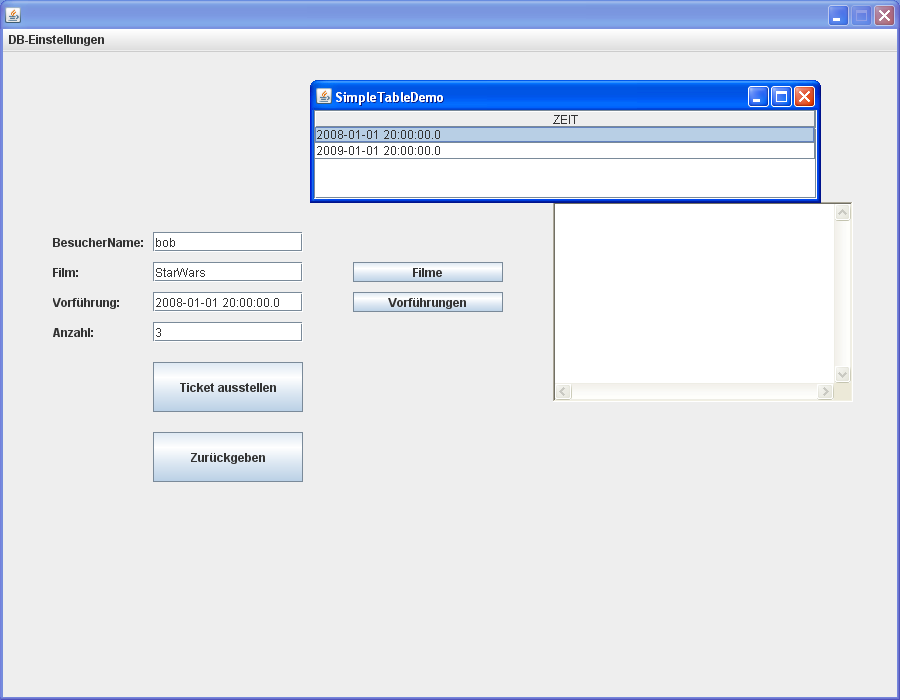Click the SimpleTableDemo window title text
The image size is (900, 700).
389,97
